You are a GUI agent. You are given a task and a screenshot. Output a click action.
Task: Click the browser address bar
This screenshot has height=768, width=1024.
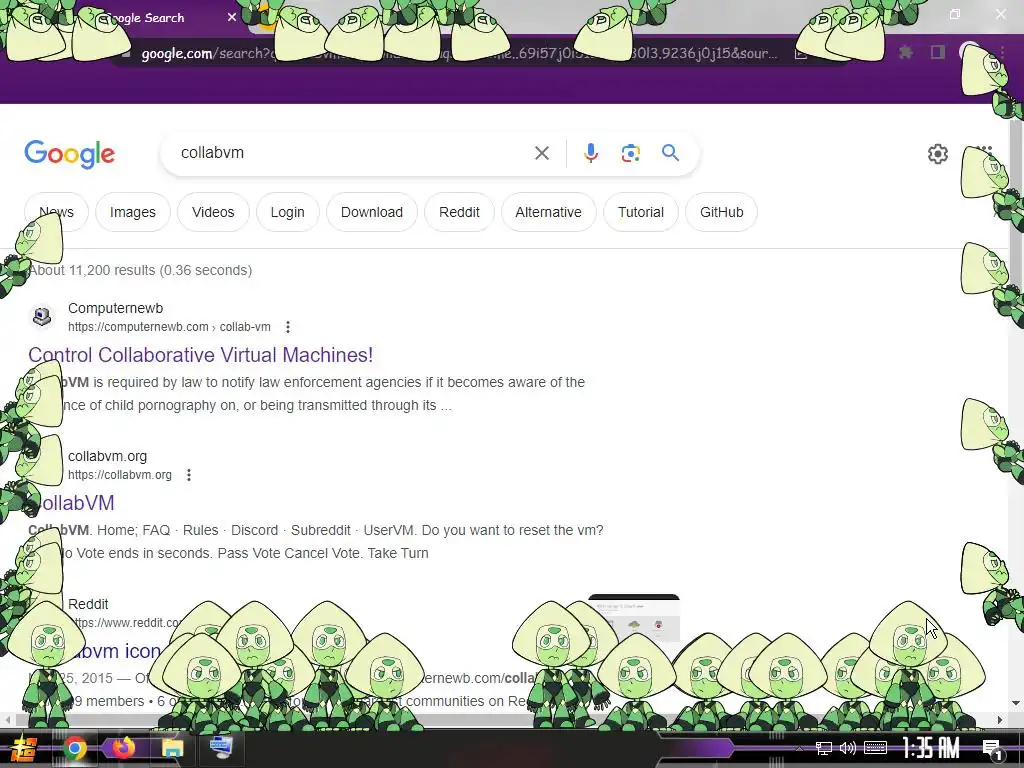(x=457, y=53)
